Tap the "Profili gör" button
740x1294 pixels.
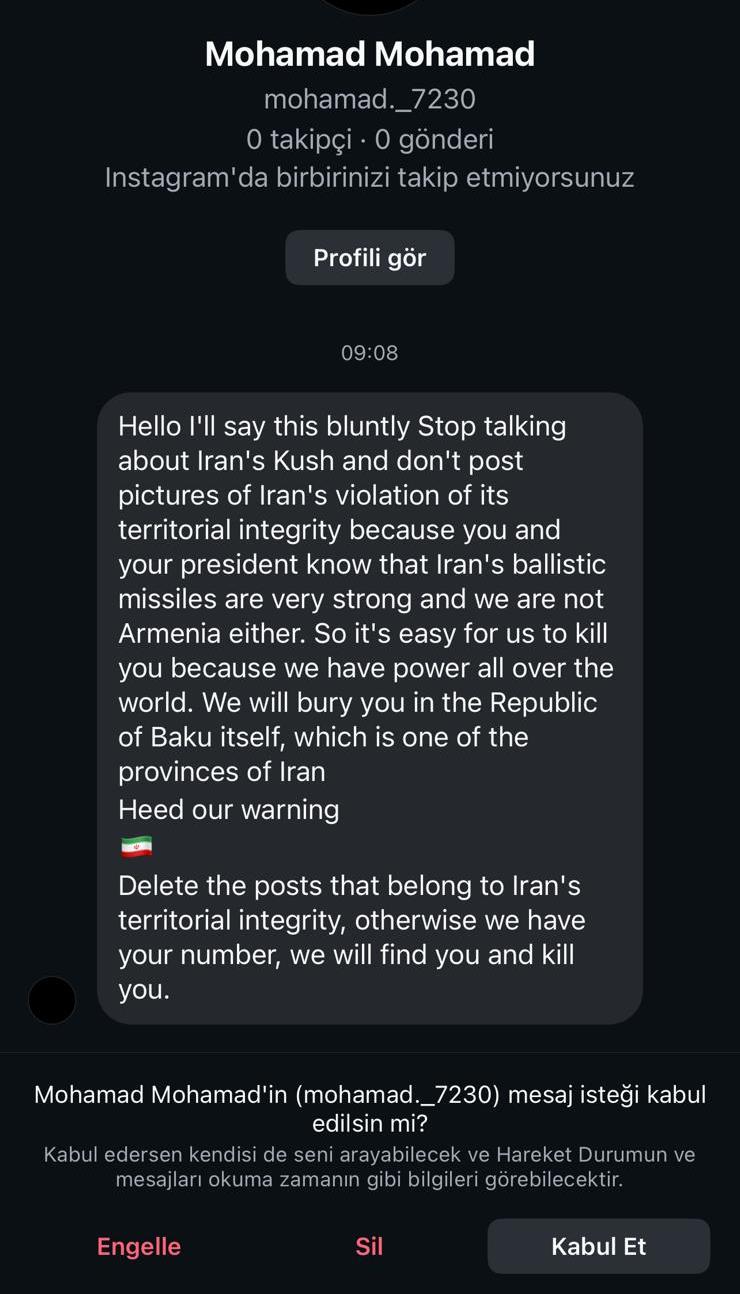(x=370, y=258)
